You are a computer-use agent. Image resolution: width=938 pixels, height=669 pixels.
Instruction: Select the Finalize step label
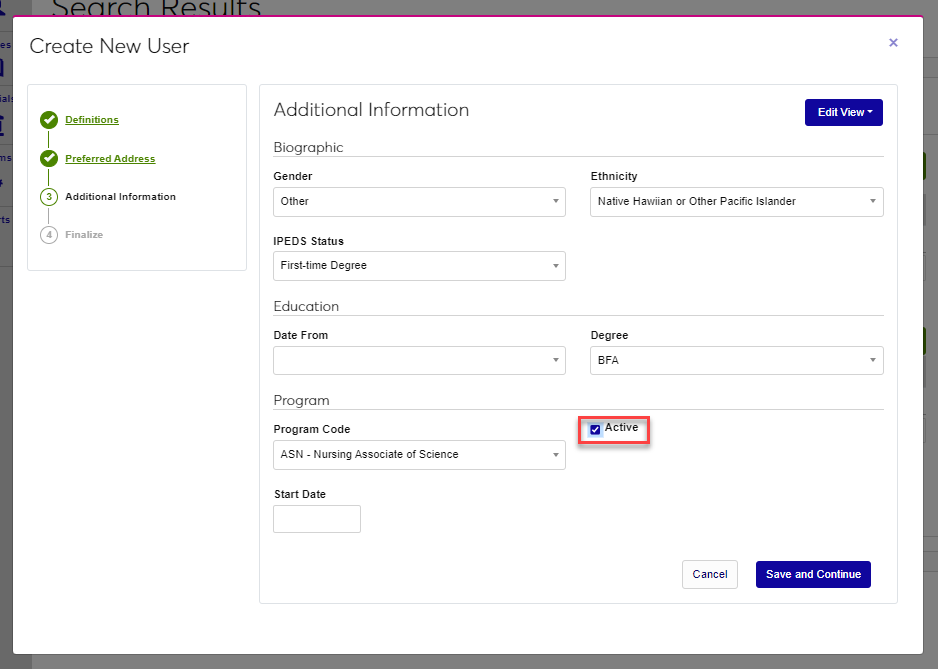coord(84,235)
